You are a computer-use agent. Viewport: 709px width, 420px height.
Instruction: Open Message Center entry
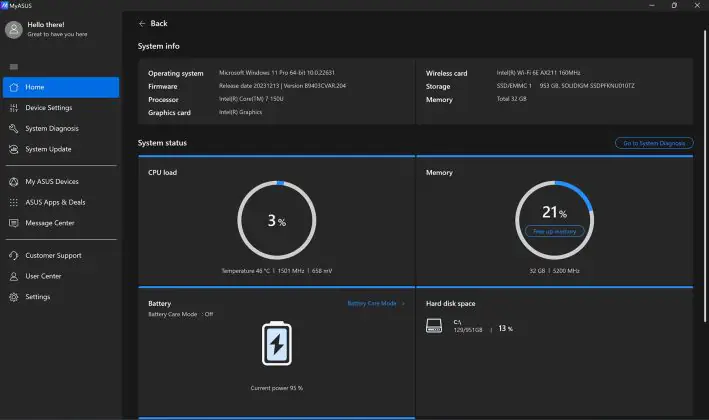point(61,223)
